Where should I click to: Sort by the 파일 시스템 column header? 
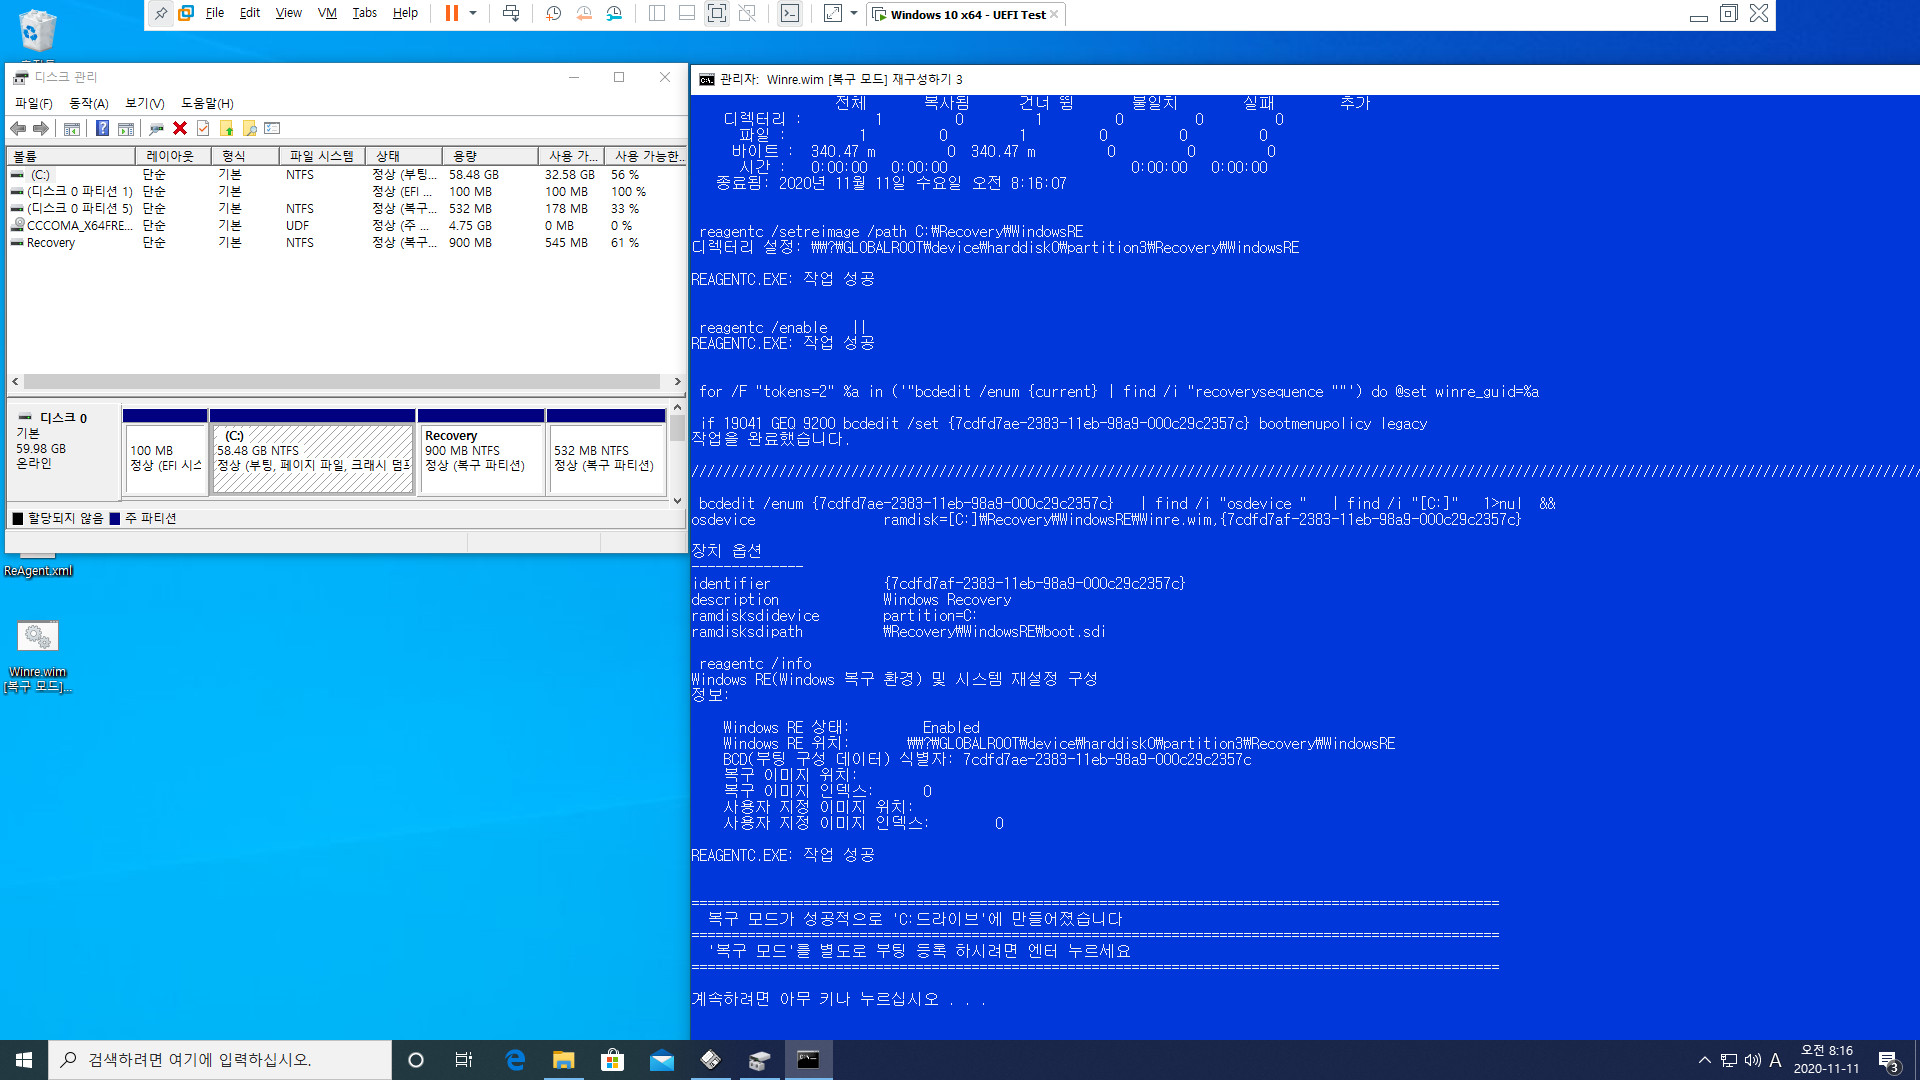click(x=322, y=156)
